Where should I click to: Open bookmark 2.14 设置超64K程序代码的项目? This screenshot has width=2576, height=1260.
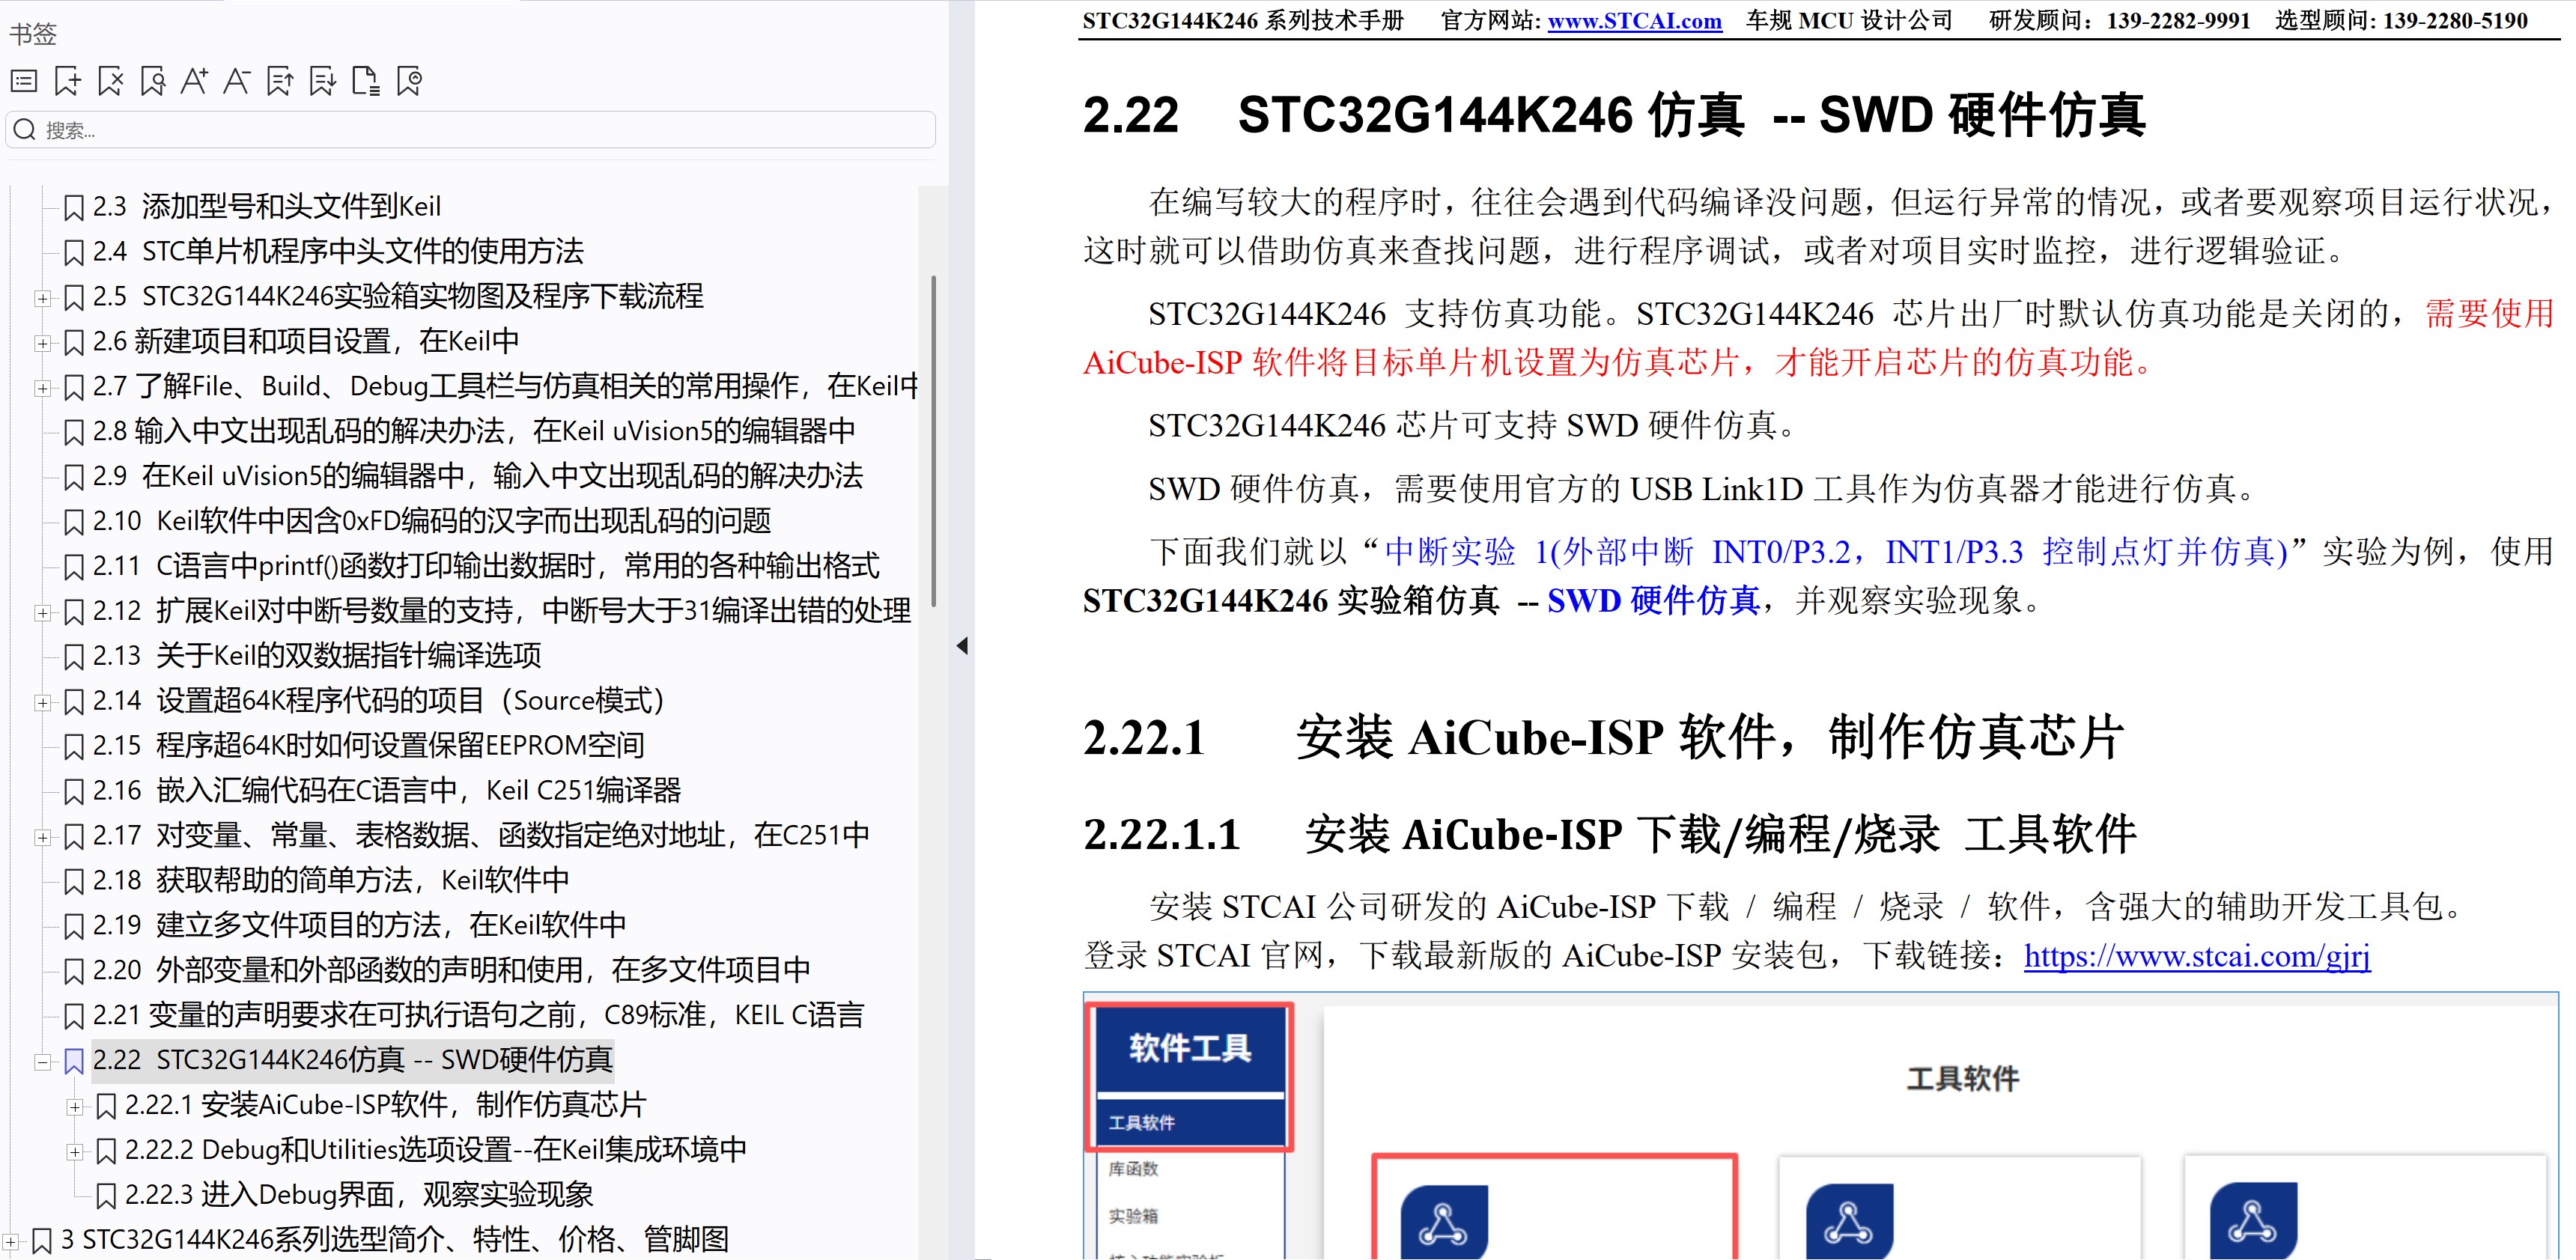(x=378, y=701)
